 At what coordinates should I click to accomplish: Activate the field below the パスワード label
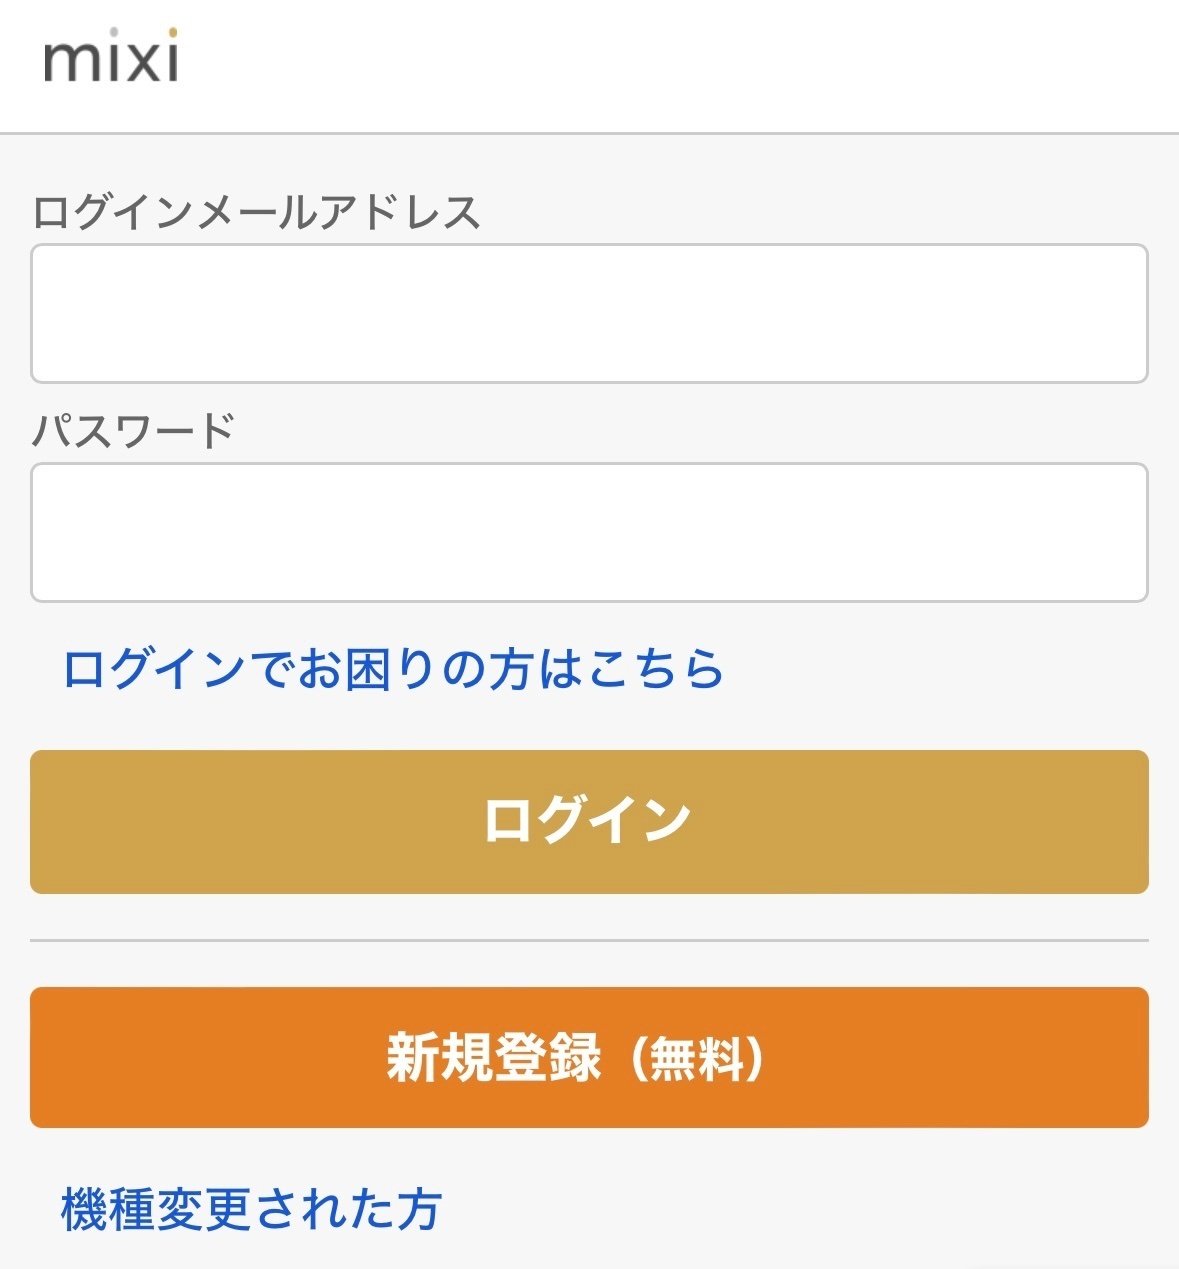(x=589, y=532)
